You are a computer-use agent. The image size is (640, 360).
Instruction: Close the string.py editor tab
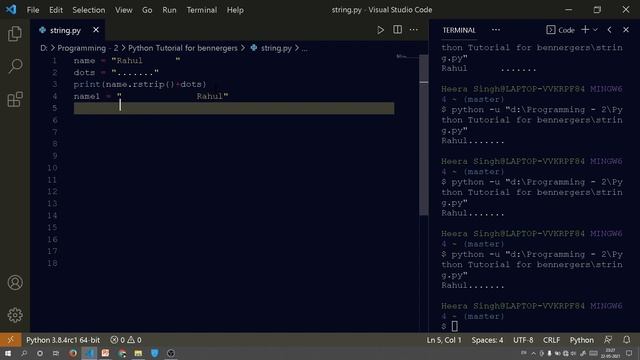[x=96, y=30]
